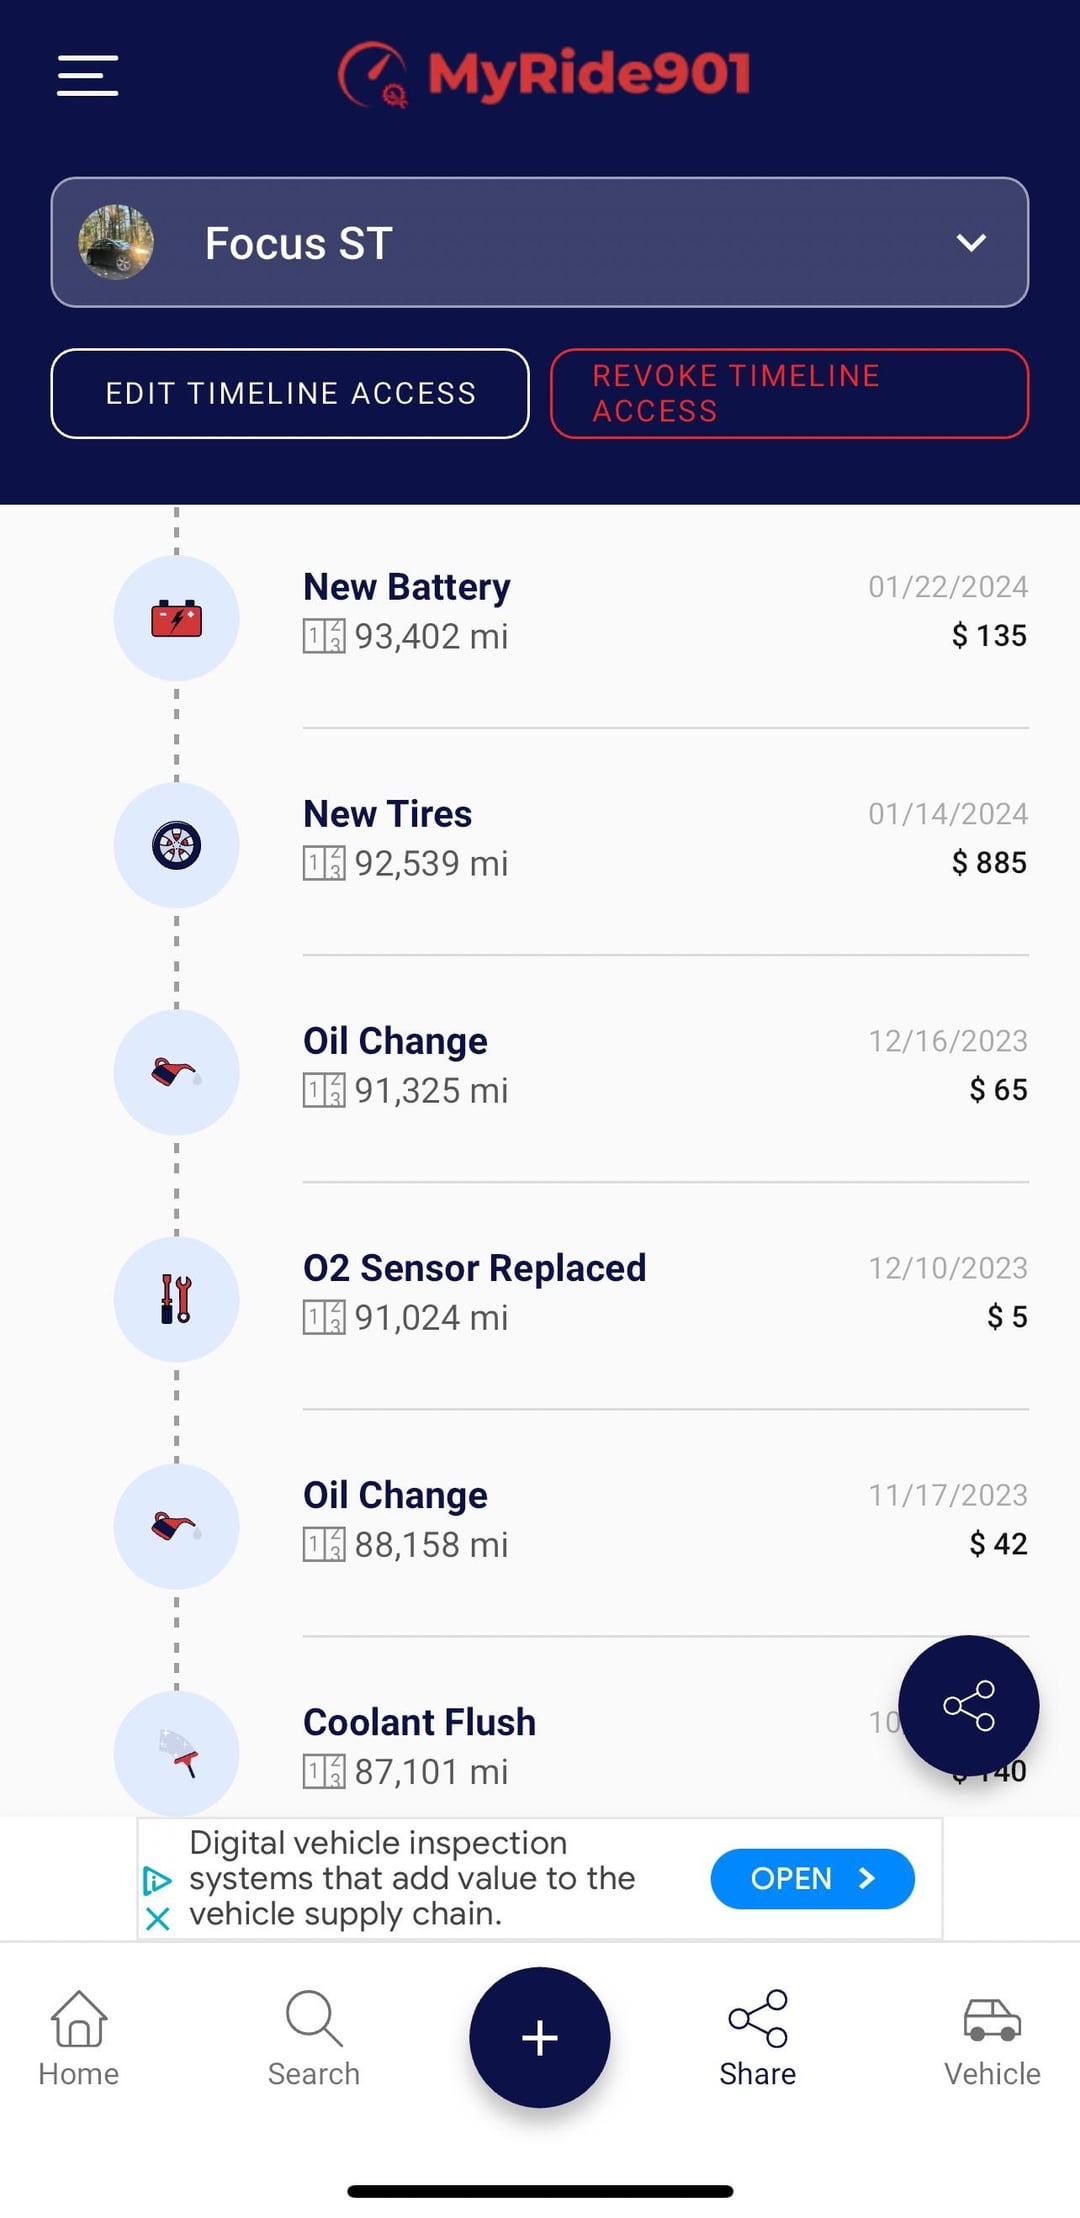Select the Share tab in bottom bar

(758, 2038)
